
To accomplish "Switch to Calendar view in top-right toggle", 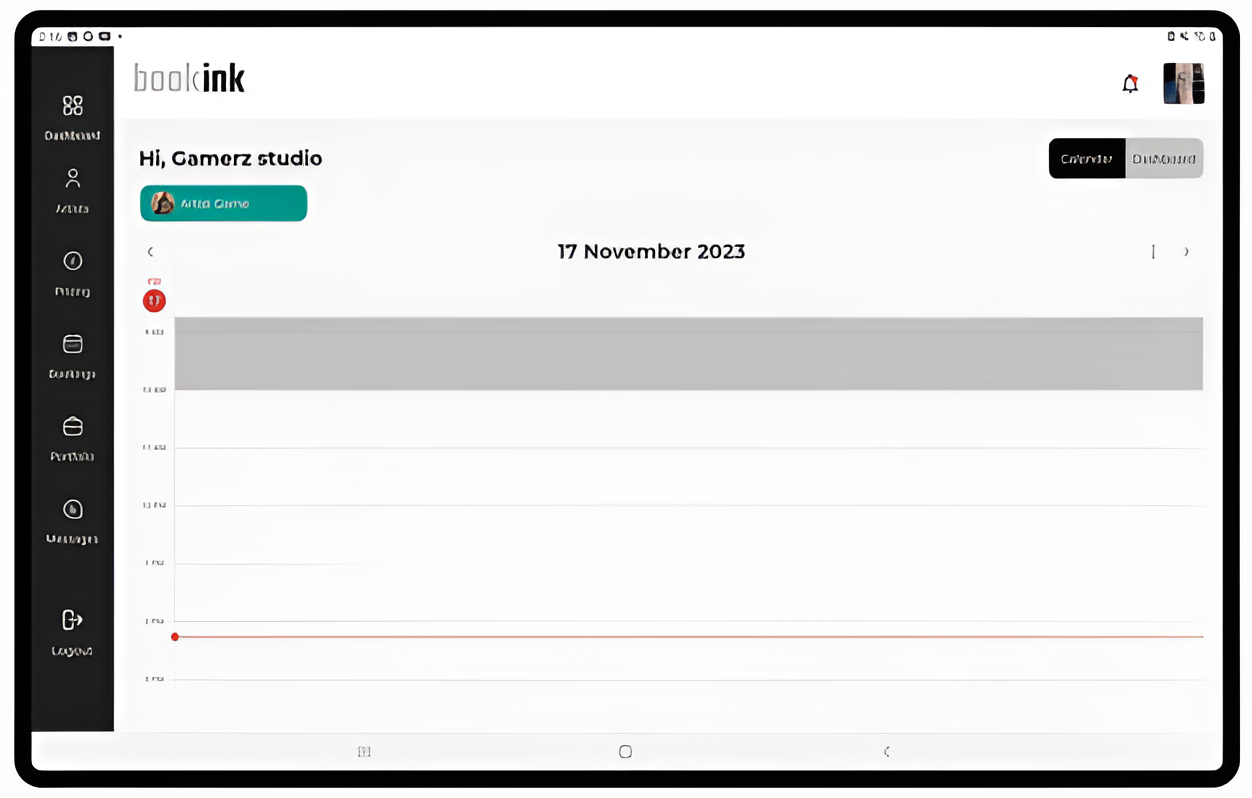I will pos(1087,159).
